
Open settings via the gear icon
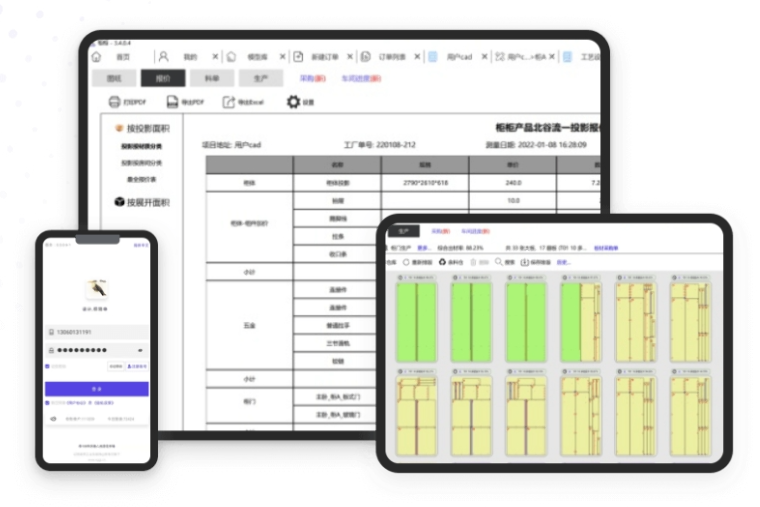[293, 102]
